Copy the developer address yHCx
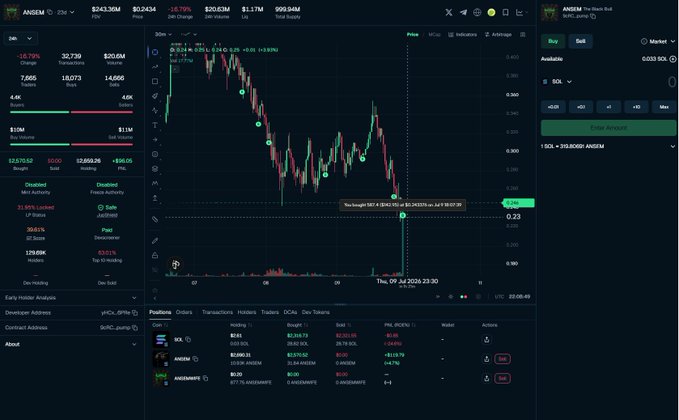This screenshot has width=679, height=420. 135,313
